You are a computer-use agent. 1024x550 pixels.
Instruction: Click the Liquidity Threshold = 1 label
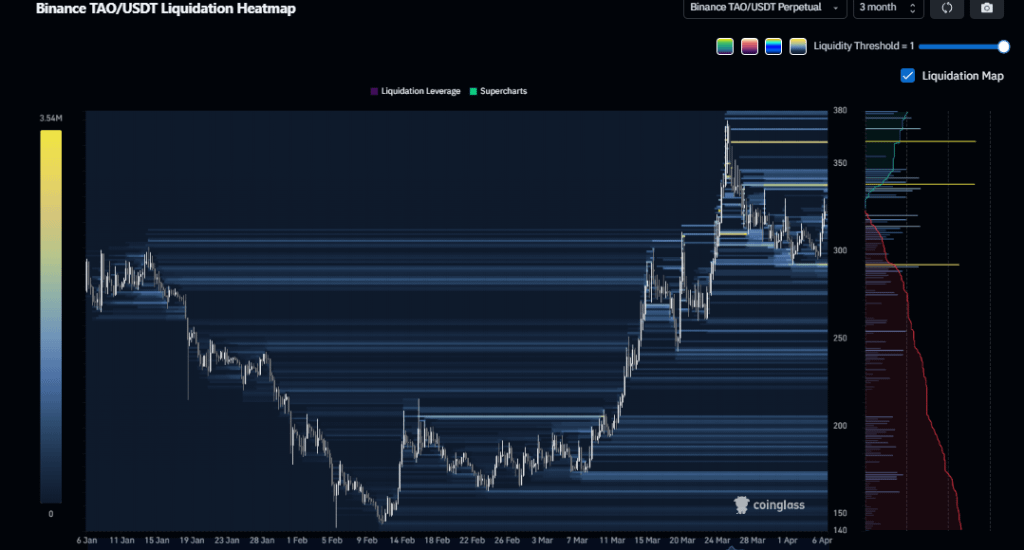[x=863, y=46]
